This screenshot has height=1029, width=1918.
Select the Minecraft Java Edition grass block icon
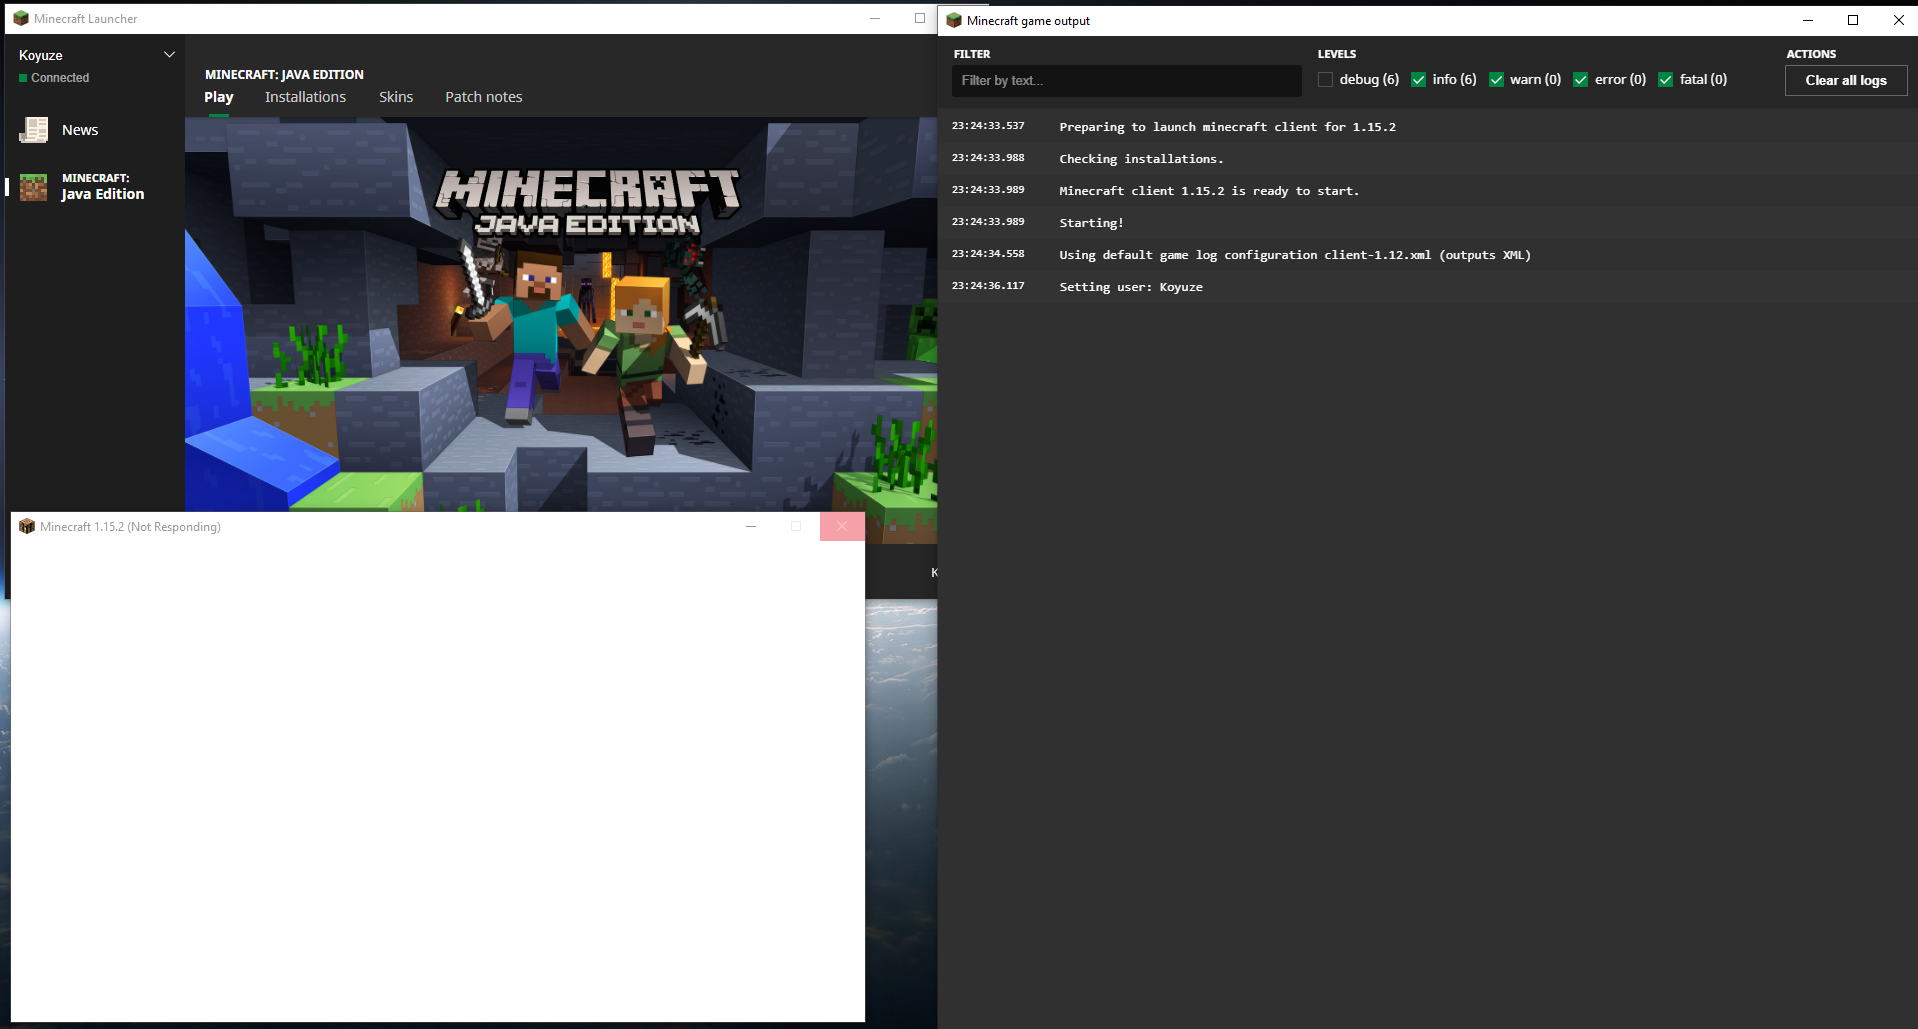click(x=34, y=187)
